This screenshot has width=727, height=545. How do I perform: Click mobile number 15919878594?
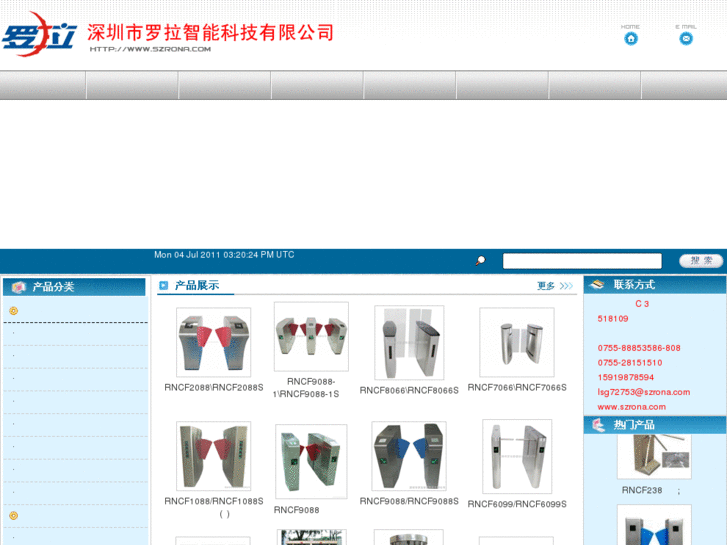(625, 377)
